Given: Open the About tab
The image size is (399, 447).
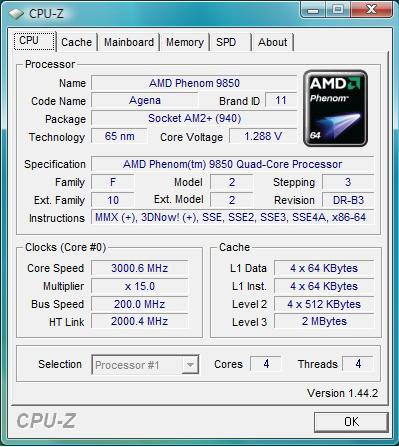Looking at the screenshot, I should coord(272,42).
